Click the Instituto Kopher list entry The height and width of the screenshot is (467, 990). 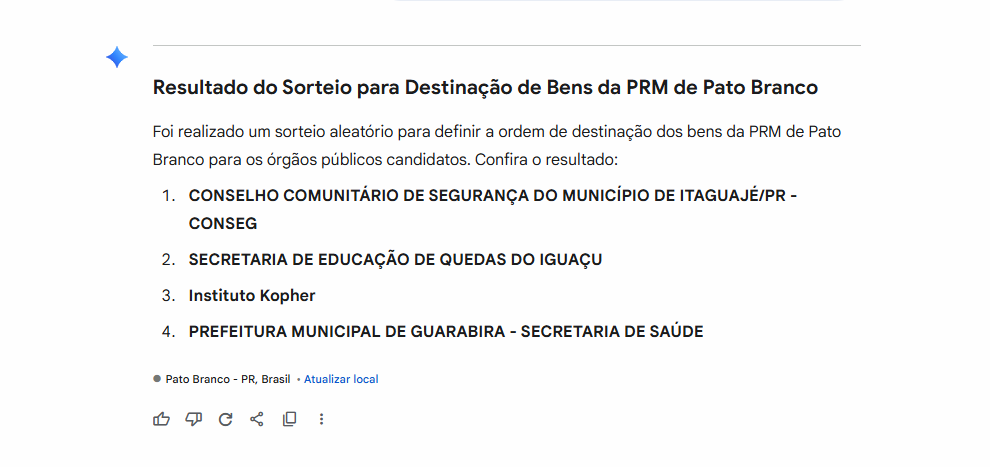252,296
